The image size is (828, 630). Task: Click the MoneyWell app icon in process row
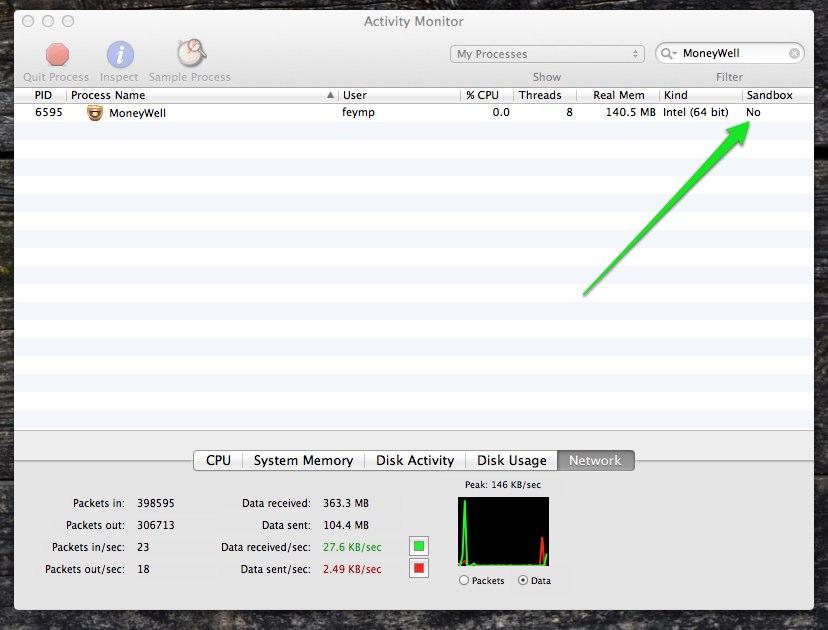(x=95, y=113)
